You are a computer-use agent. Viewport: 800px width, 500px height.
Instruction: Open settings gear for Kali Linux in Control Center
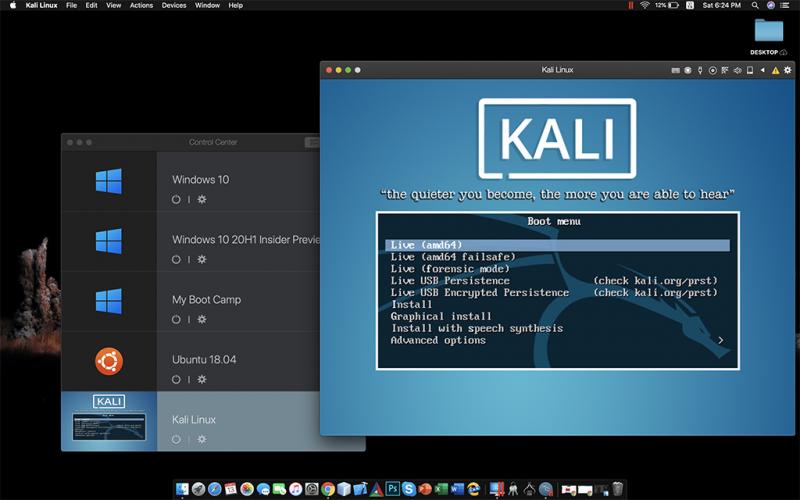pyautogui.click(x=202, y=439)
